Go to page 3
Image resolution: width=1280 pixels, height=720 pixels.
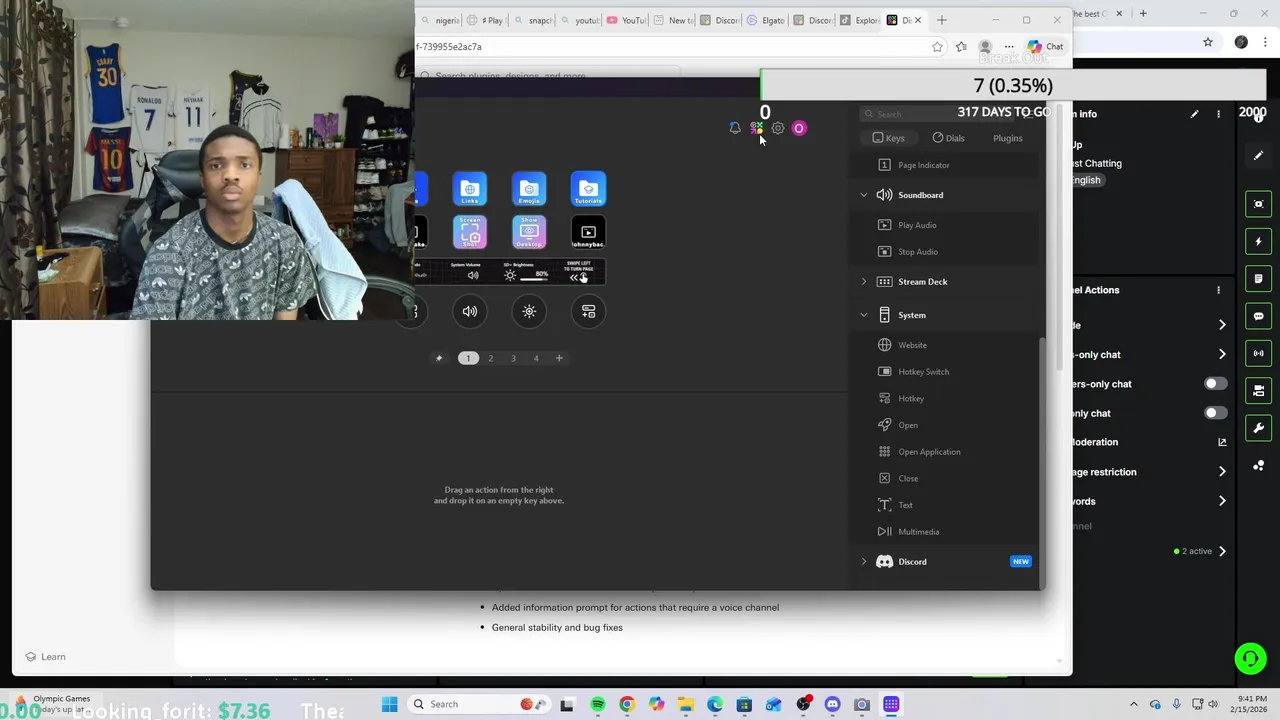tap(513, 358)
